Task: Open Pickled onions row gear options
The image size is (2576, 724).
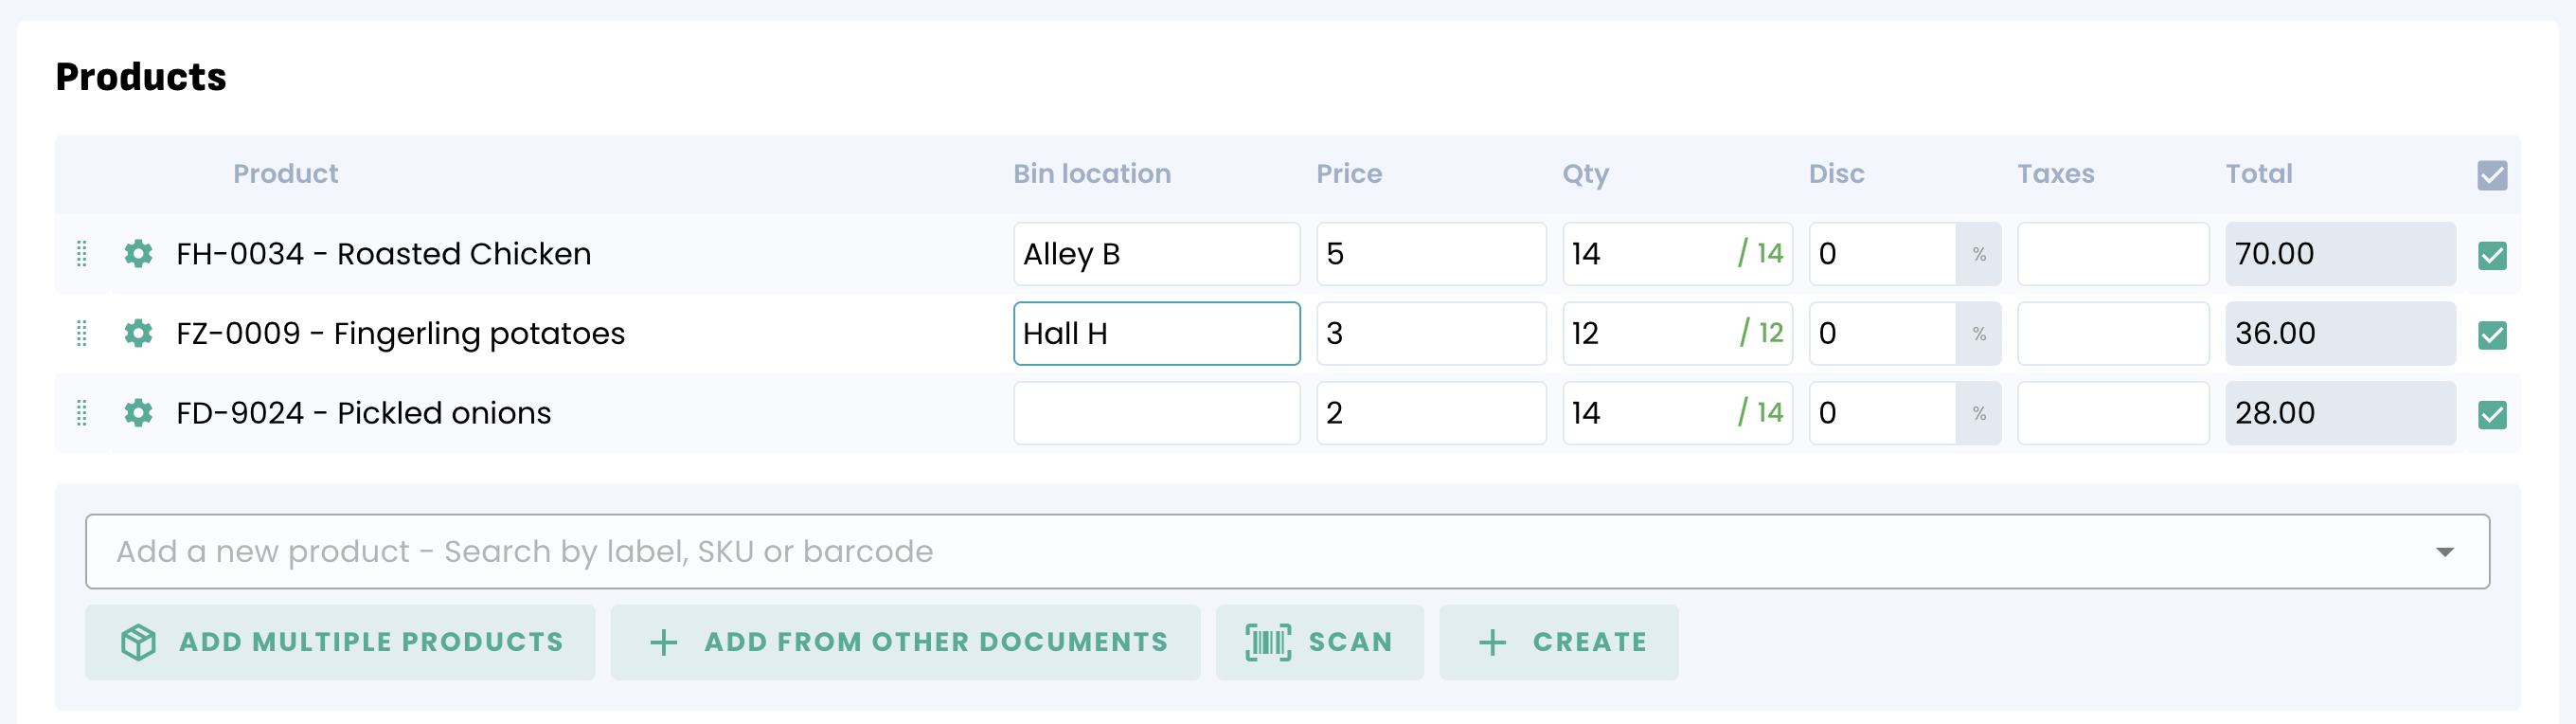Action: coord(138,413)
